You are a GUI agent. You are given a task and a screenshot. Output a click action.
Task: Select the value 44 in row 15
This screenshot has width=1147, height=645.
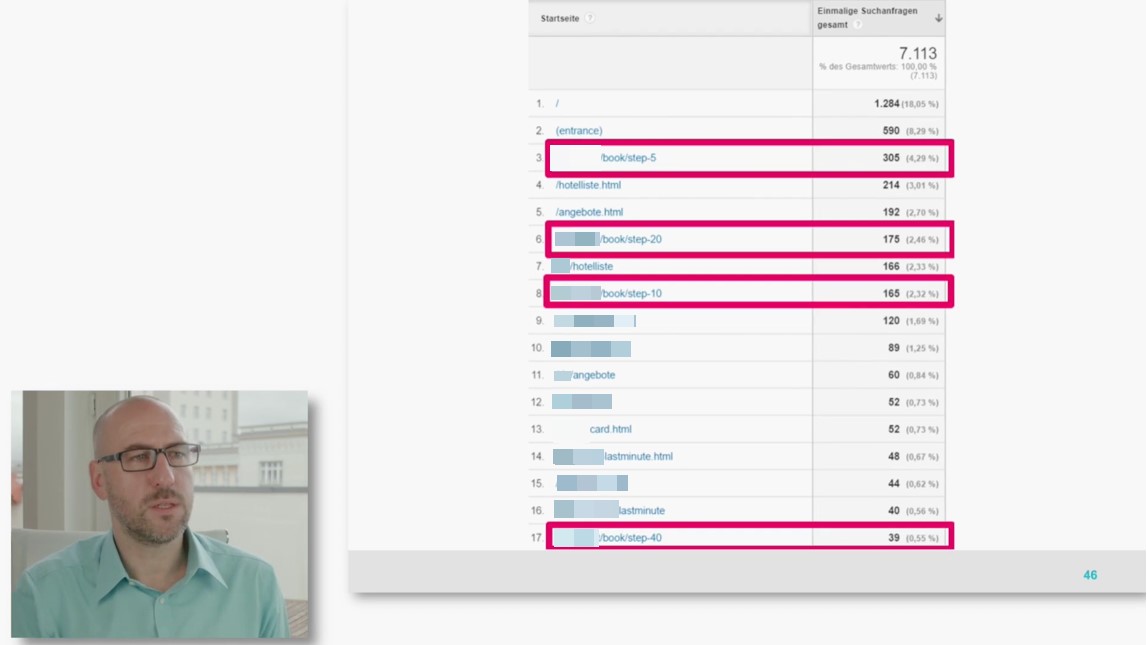coord(894,483)
